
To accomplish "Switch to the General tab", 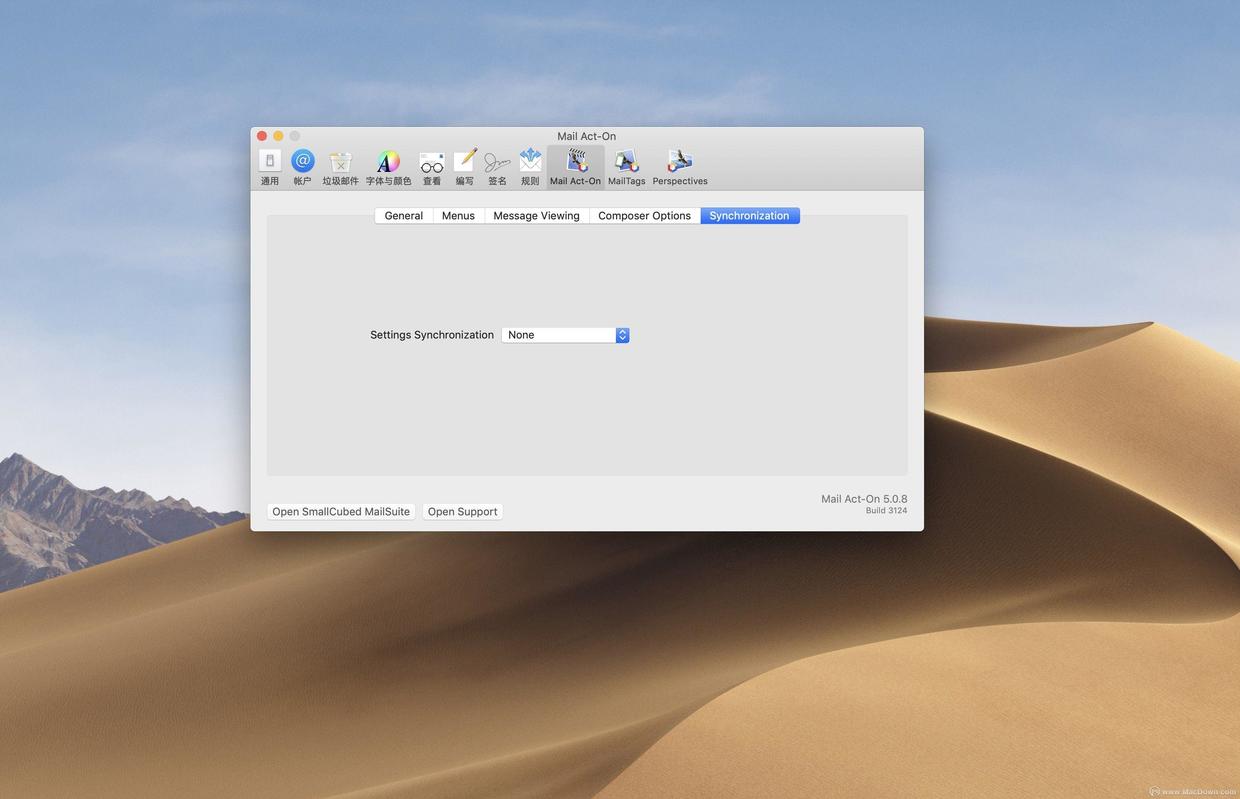I will pos(404,216).
